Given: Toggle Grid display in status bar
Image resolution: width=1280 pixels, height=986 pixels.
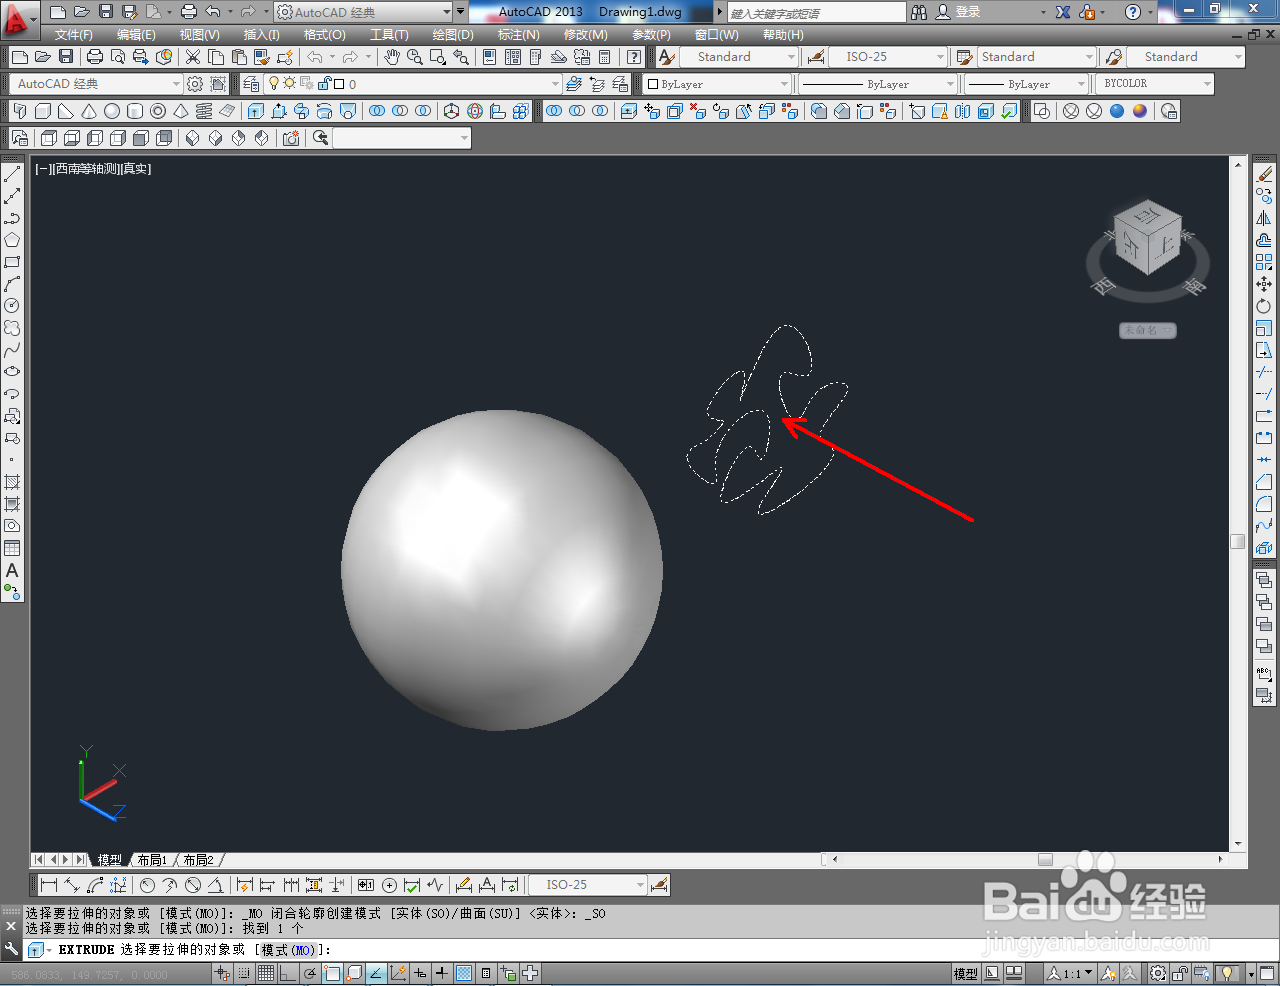Looking at the screenshot, I should click(267, 973).
